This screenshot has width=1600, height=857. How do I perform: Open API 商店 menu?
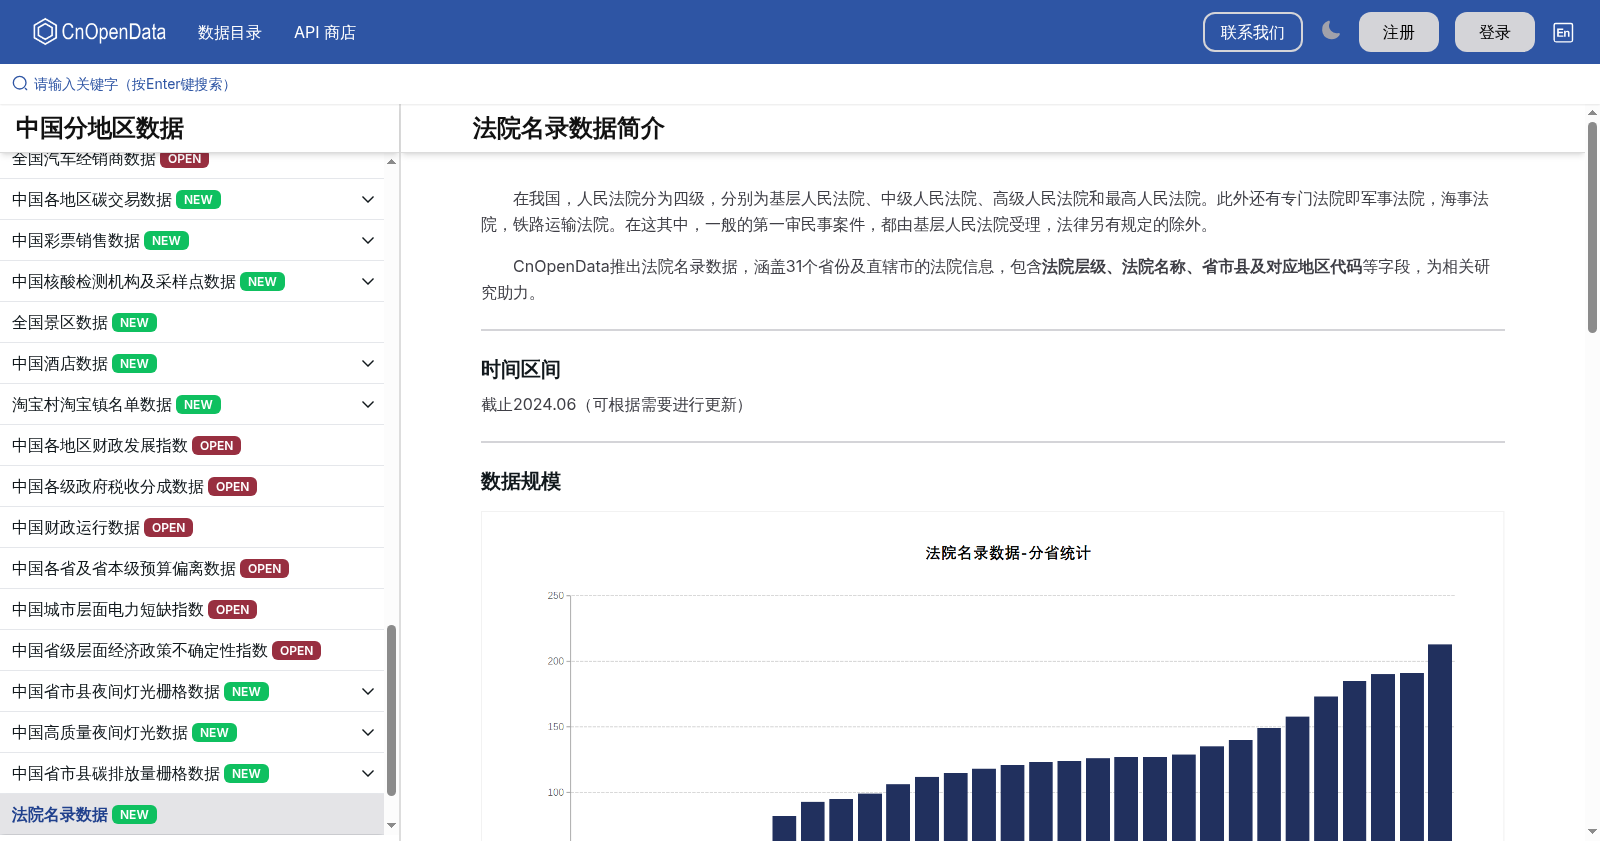point(325,32)
